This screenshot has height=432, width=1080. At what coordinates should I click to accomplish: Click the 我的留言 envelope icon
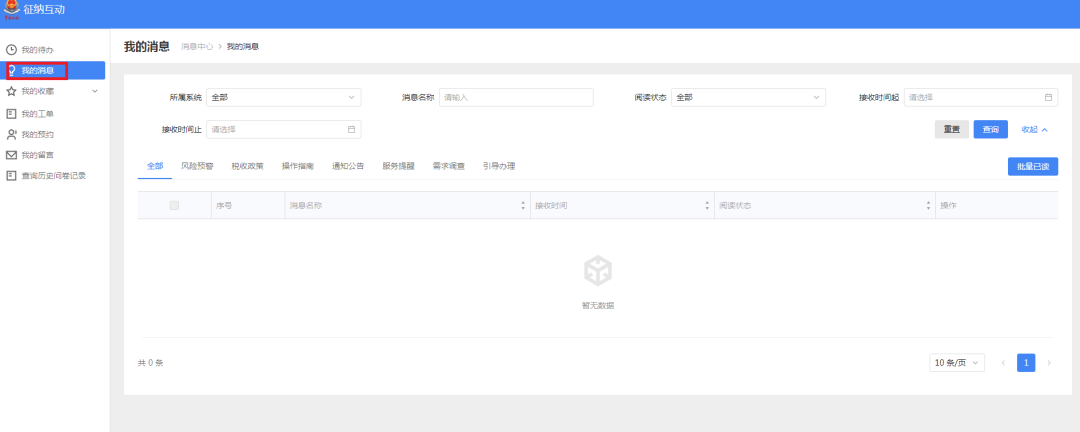tap(12, 155)
